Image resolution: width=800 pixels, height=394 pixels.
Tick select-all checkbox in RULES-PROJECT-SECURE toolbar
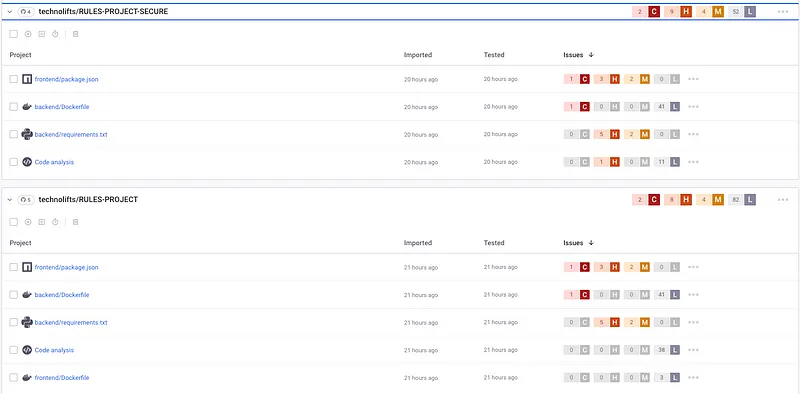[14, 34]
